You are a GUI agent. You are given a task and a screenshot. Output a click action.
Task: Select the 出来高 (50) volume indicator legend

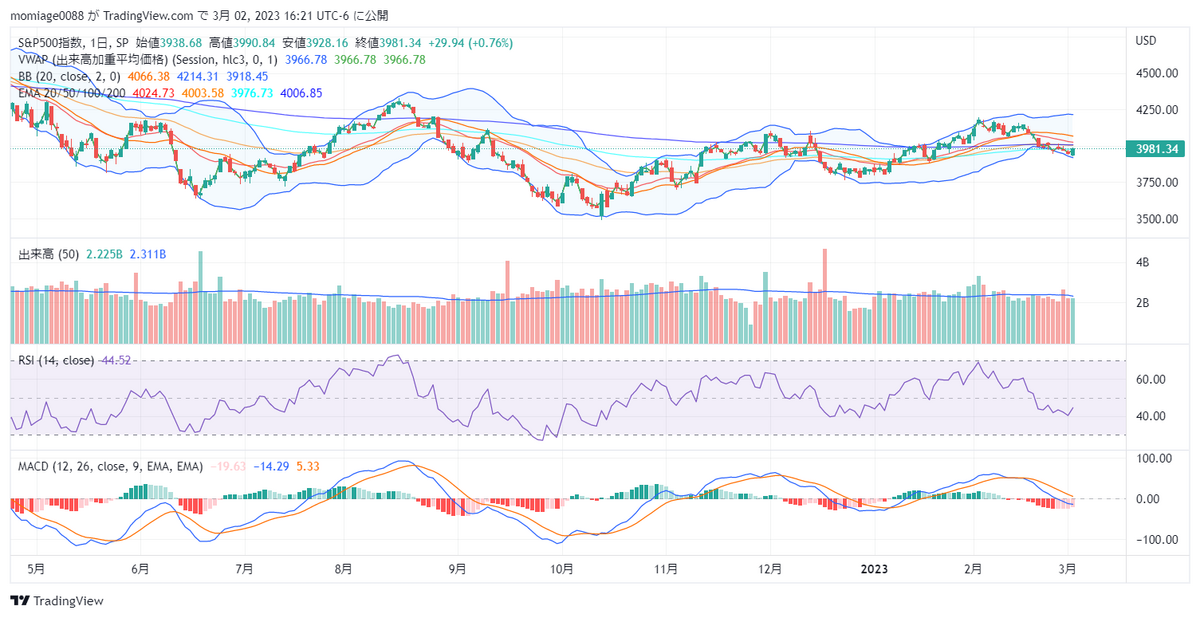49,255
